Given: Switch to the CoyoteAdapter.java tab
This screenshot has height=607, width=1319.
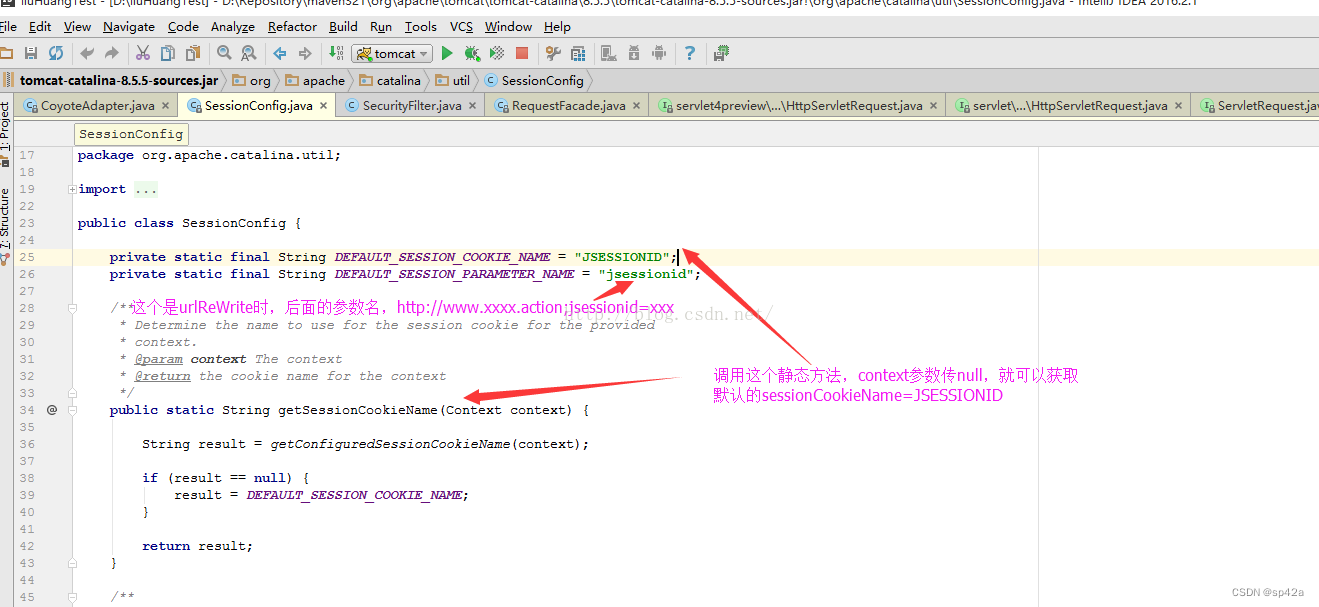Looking at the screenshot, I should [97, 105].
